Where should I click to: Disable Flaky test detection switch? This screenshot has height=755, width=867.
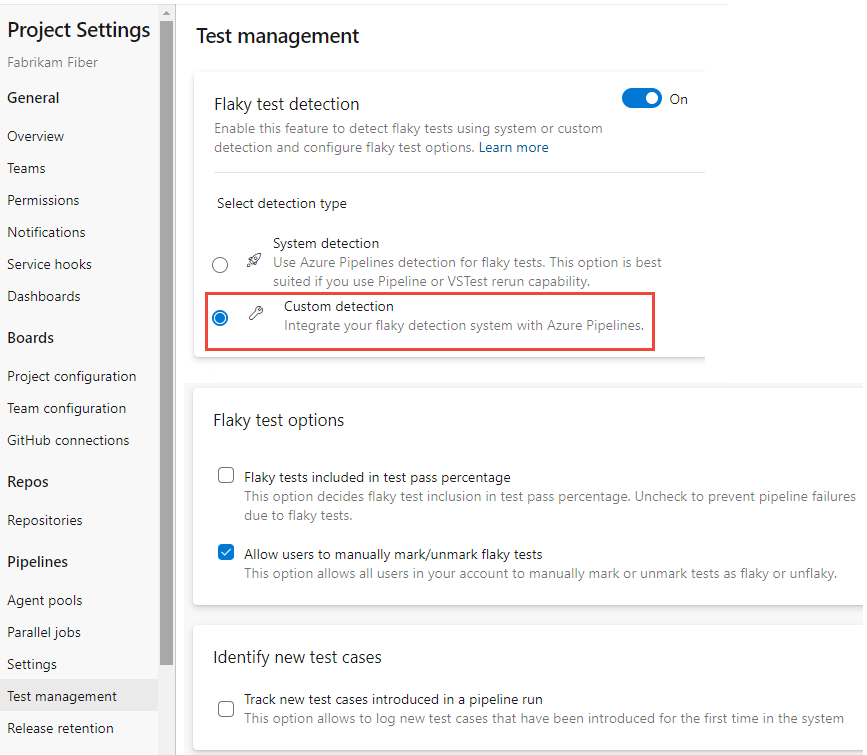coord(643,98)
